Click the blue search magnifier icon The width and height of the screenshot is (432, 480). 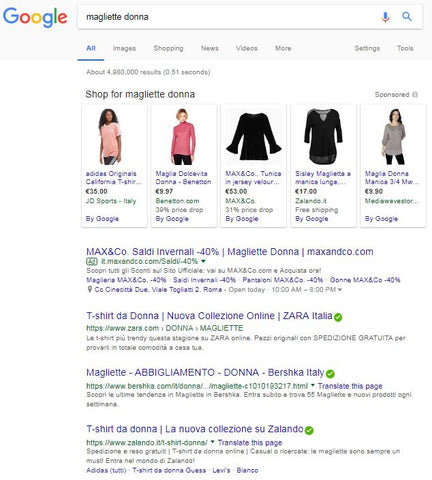pyautogui.click(x=407, y=16)
